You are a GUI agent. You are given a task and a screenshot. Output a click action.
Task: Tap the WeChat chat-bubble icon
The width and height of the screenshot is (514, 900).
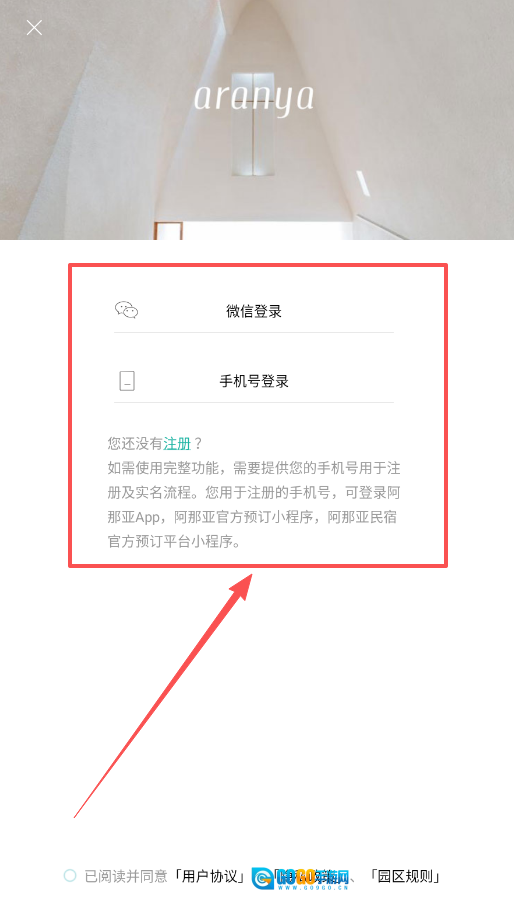[127, 311]
